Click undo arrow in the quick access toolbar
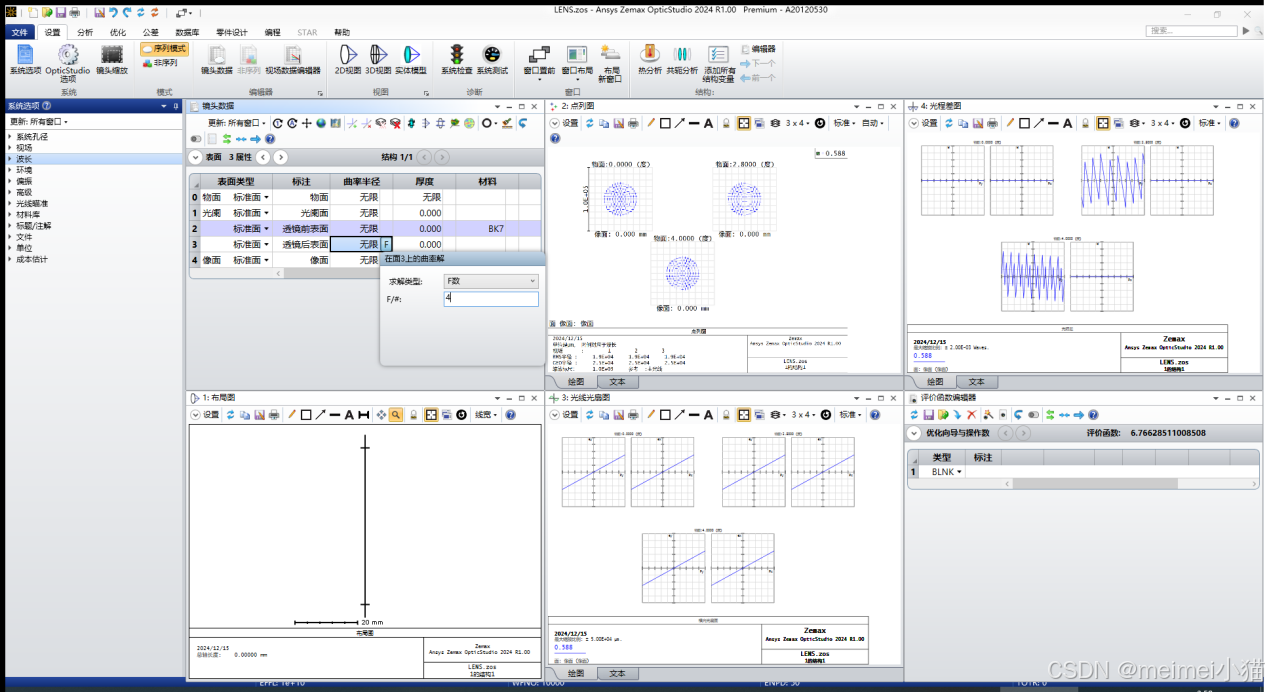This screenshot has width=1269, height=692. 113,13
